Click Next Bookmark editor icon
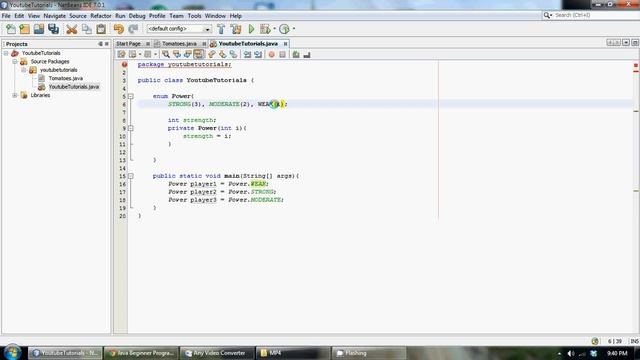 point(222,54)
